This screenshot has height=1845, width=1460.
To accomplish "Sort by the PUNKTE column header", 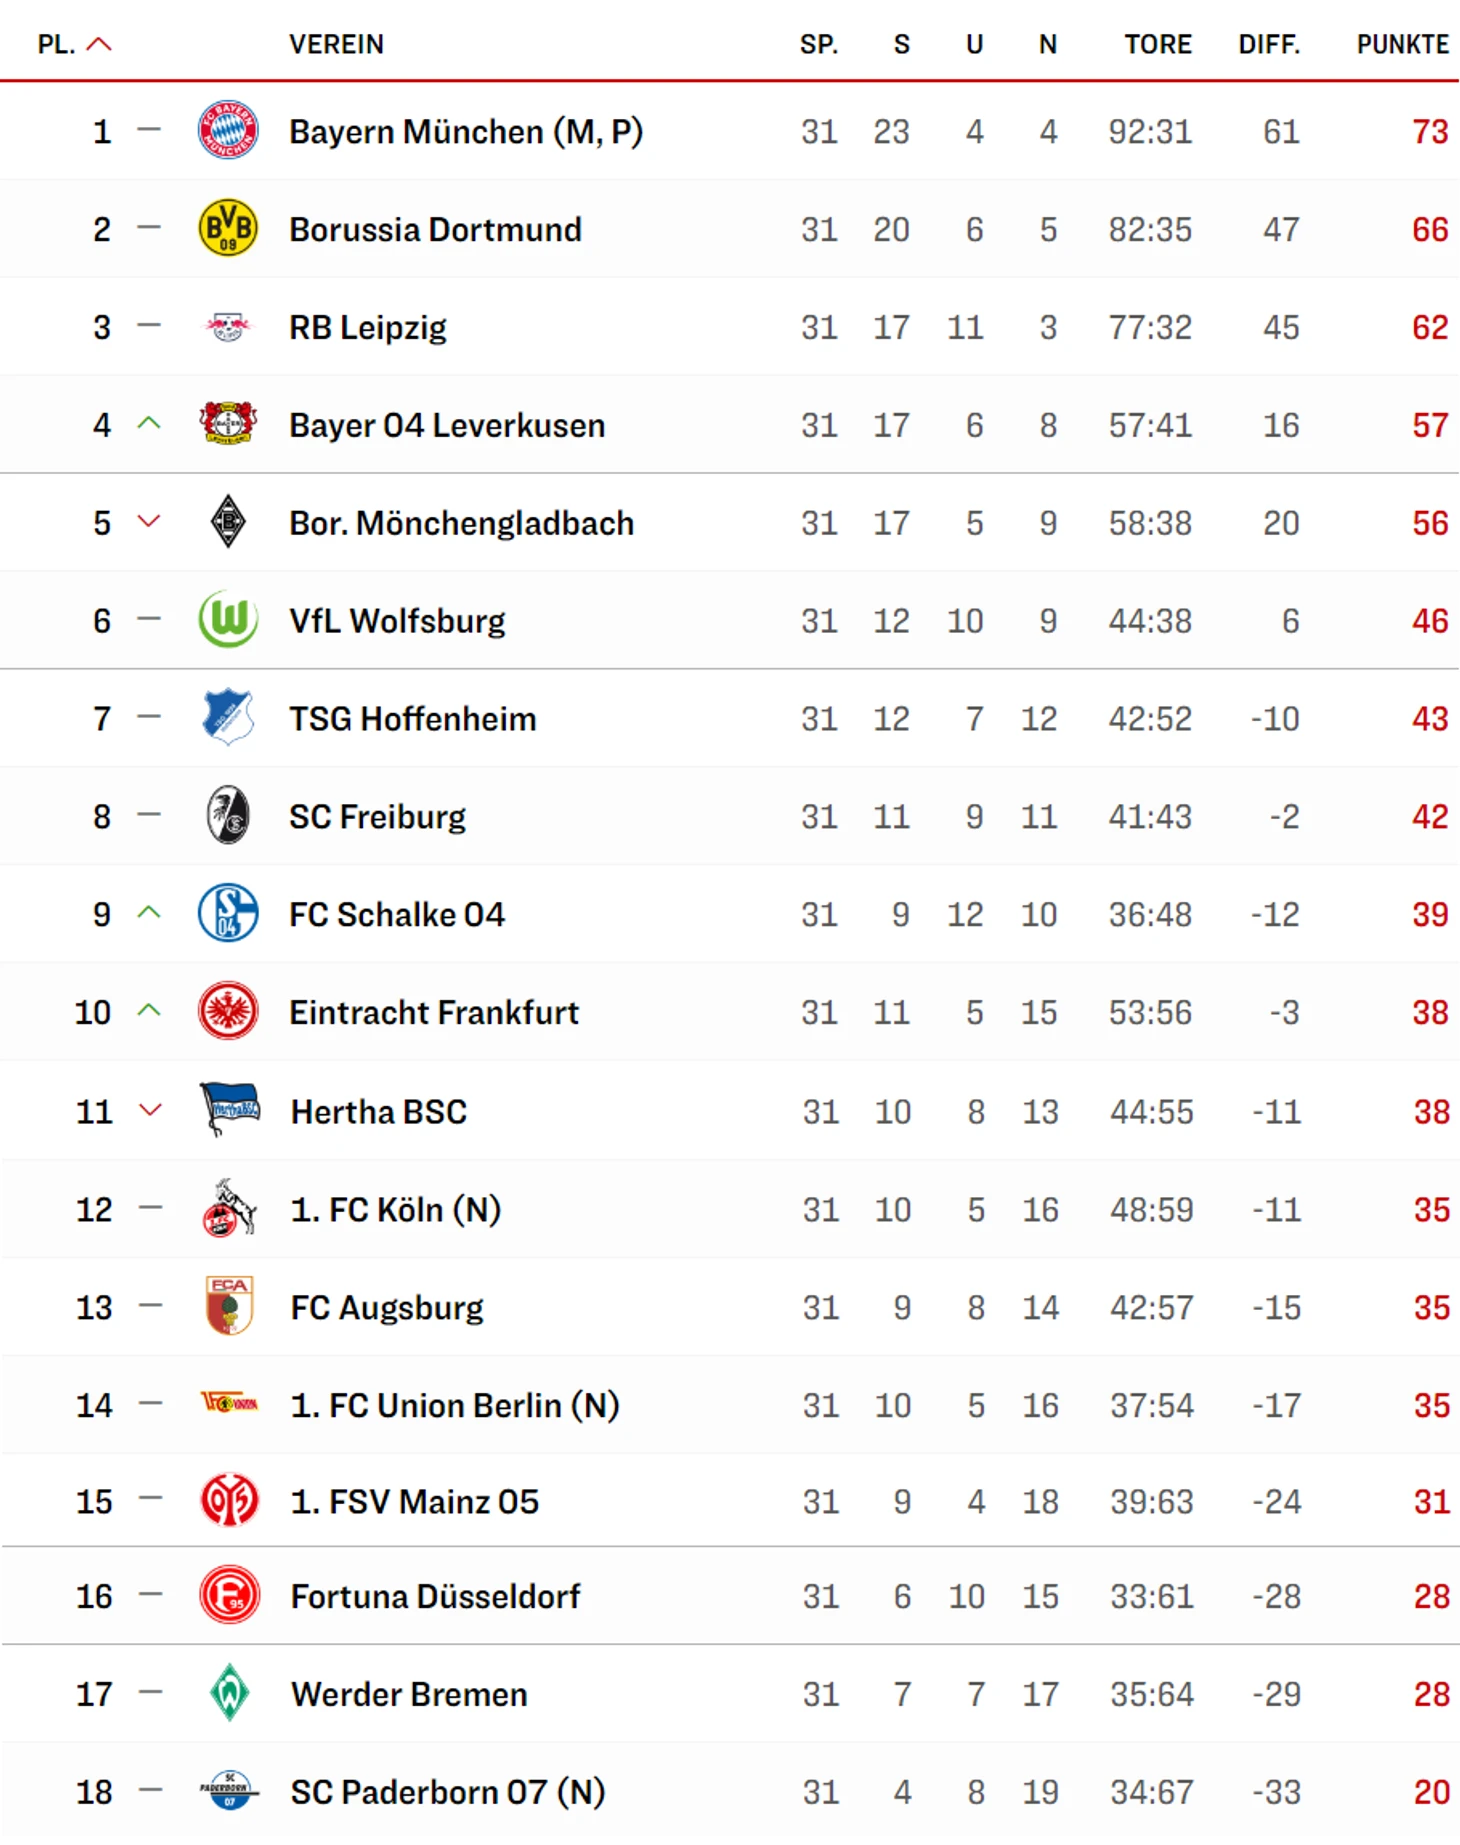I will click(x=1402, y=44).
